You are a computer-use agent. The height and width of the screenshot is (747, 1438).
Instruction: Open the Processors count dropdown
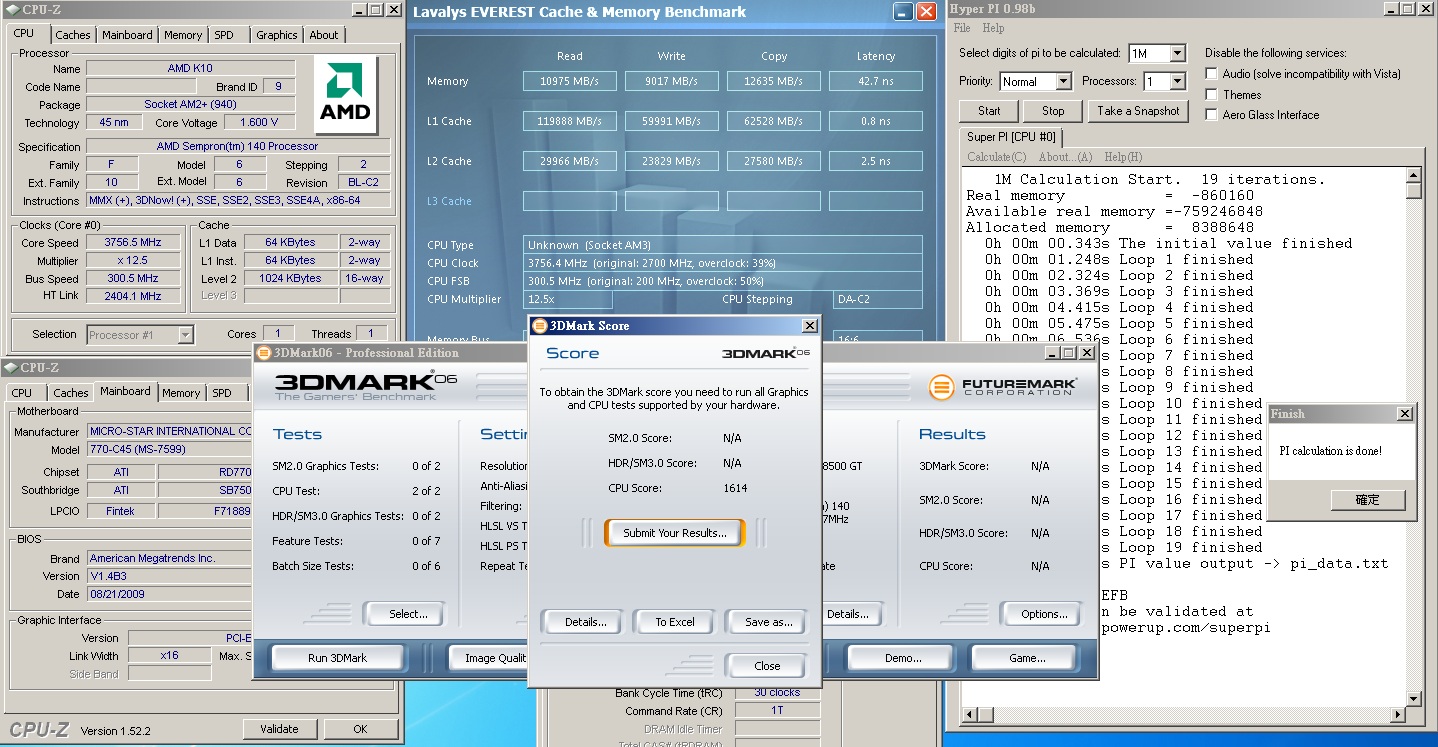[x=1177, y=81]
